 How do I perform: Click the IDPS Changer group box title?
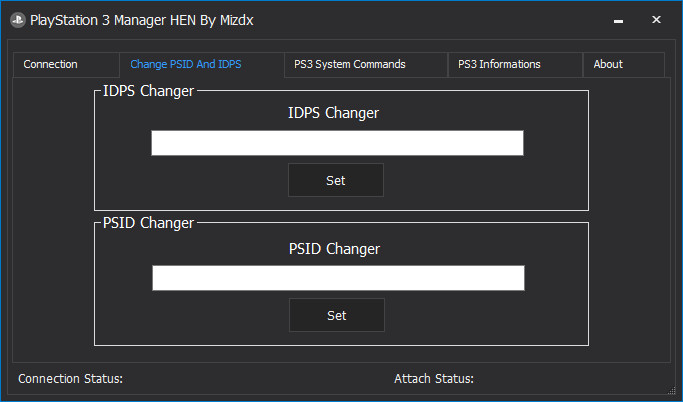click(x=148, y=91)
